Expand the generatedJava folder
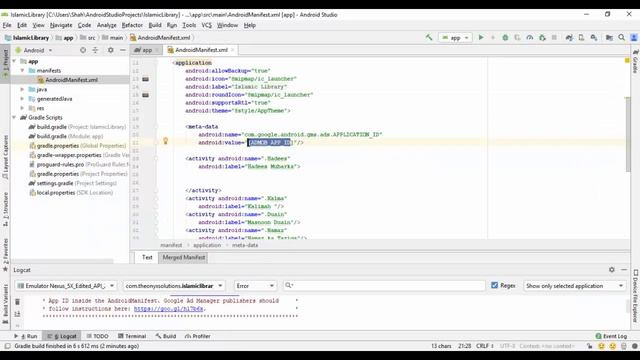 [x=22, y=98]
